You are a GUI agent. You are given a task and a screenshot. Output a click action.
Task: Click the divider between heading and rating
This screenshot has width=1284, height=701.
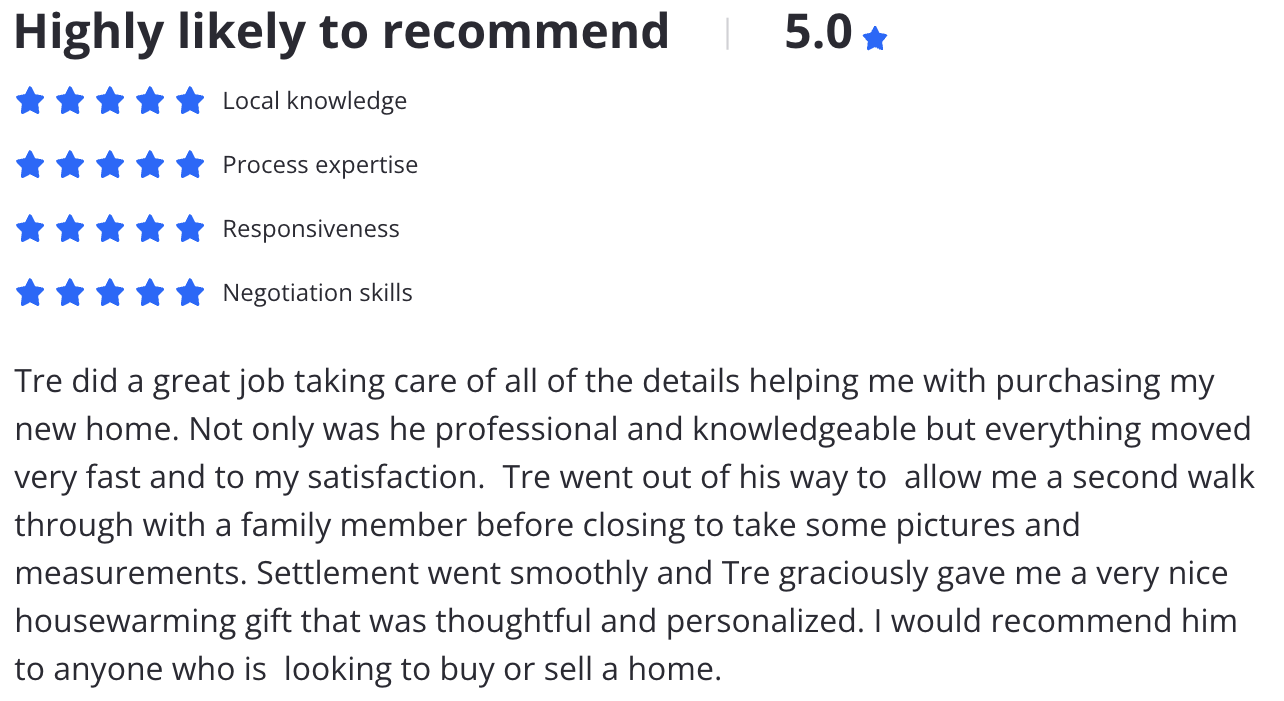(x=727, y=34)
